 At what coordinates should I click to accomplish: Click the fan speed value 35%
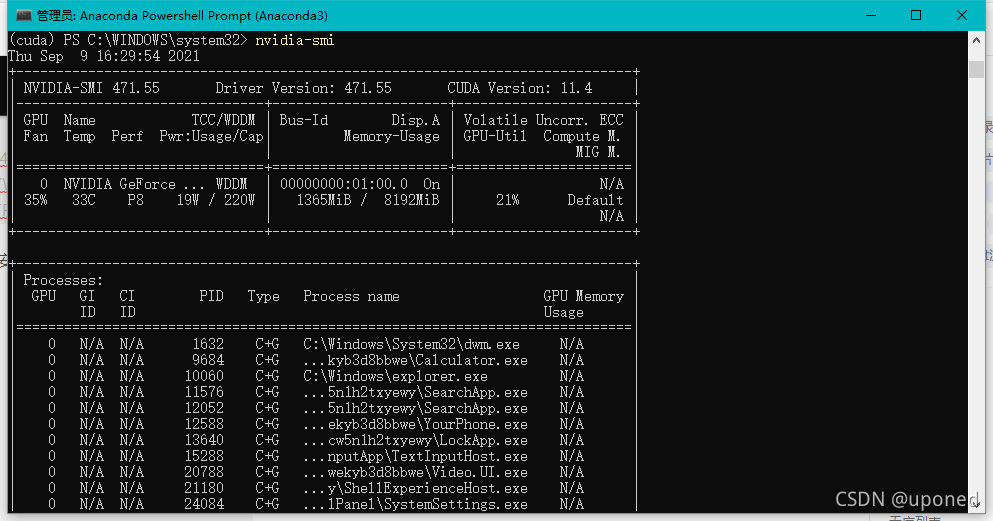(35, 200)
